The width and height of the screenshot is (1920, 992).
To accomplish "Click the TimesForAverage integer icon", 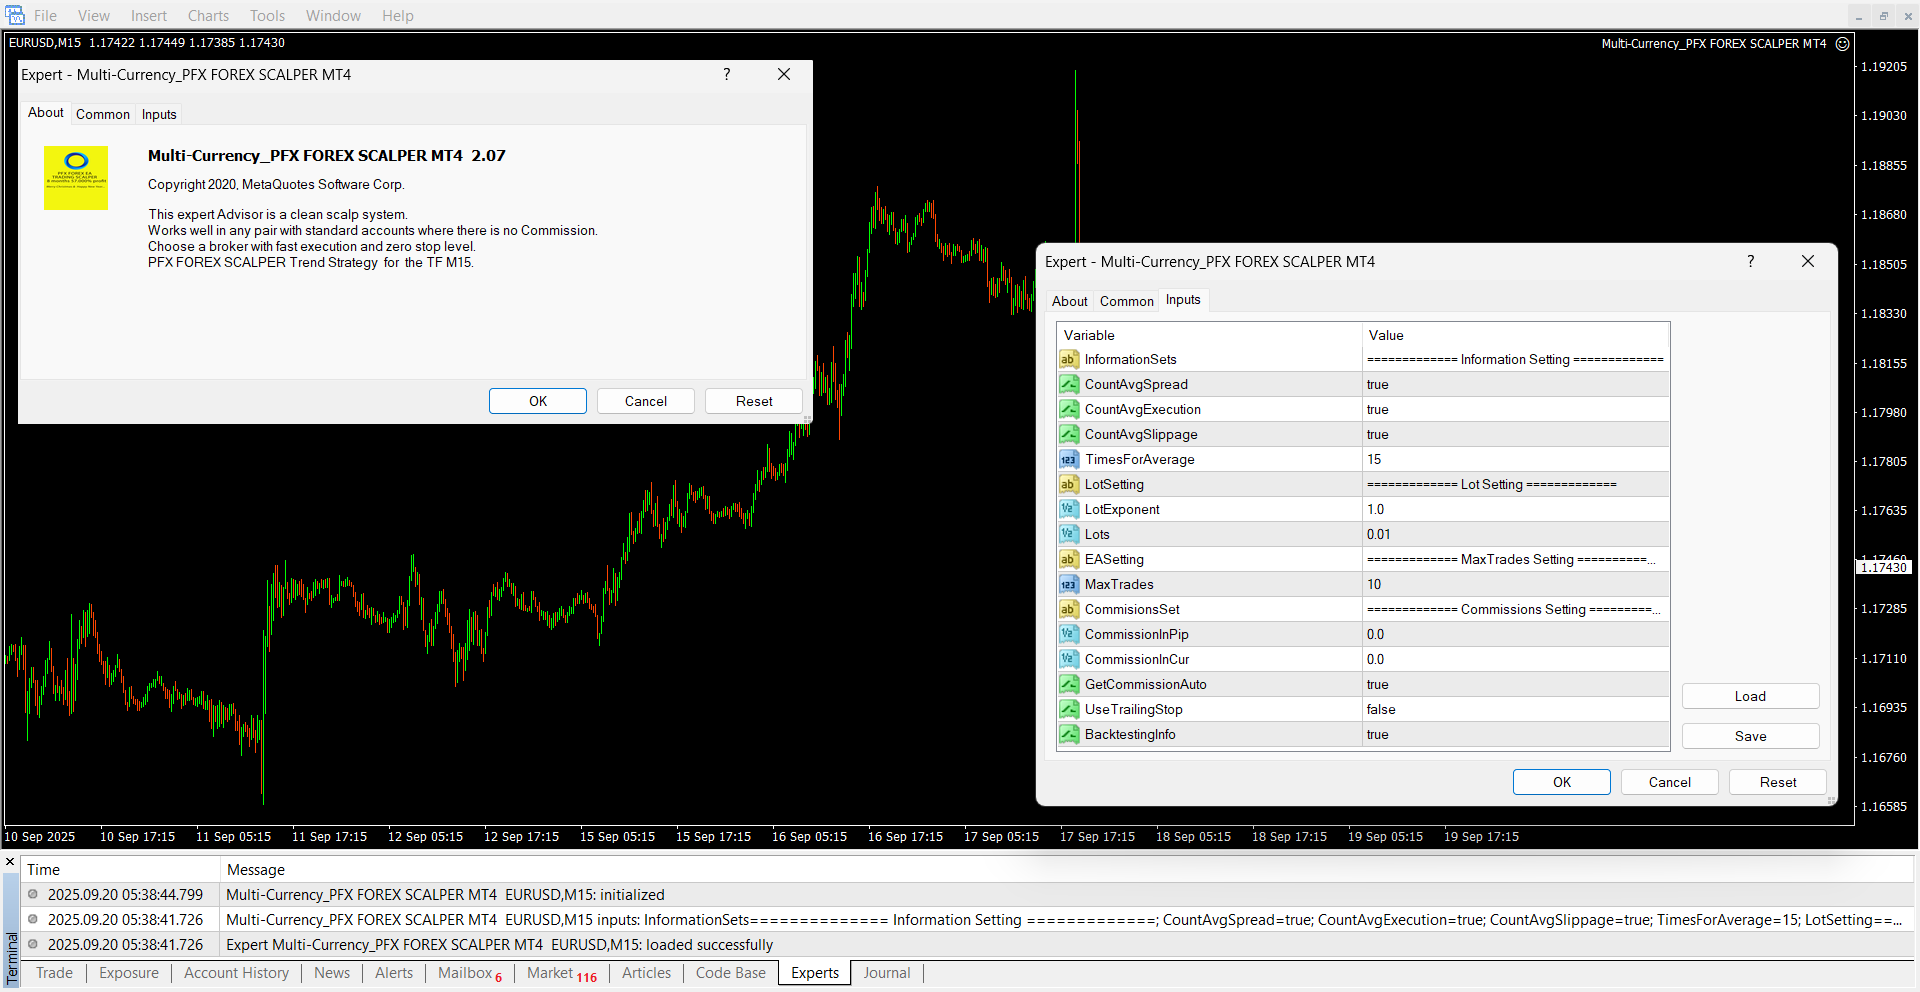I will 1069,459.
